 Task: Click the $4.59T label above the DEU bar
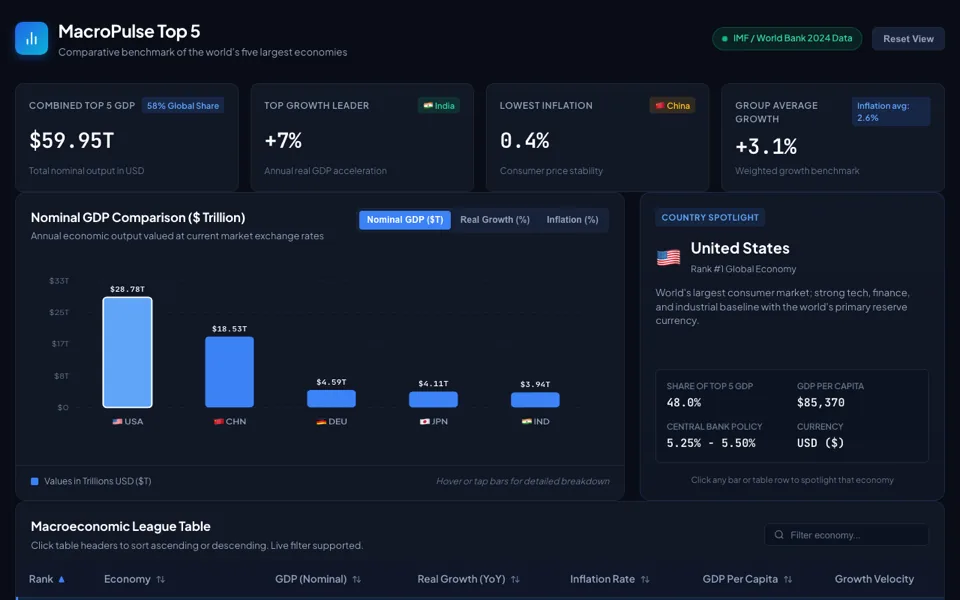point(331,382)
